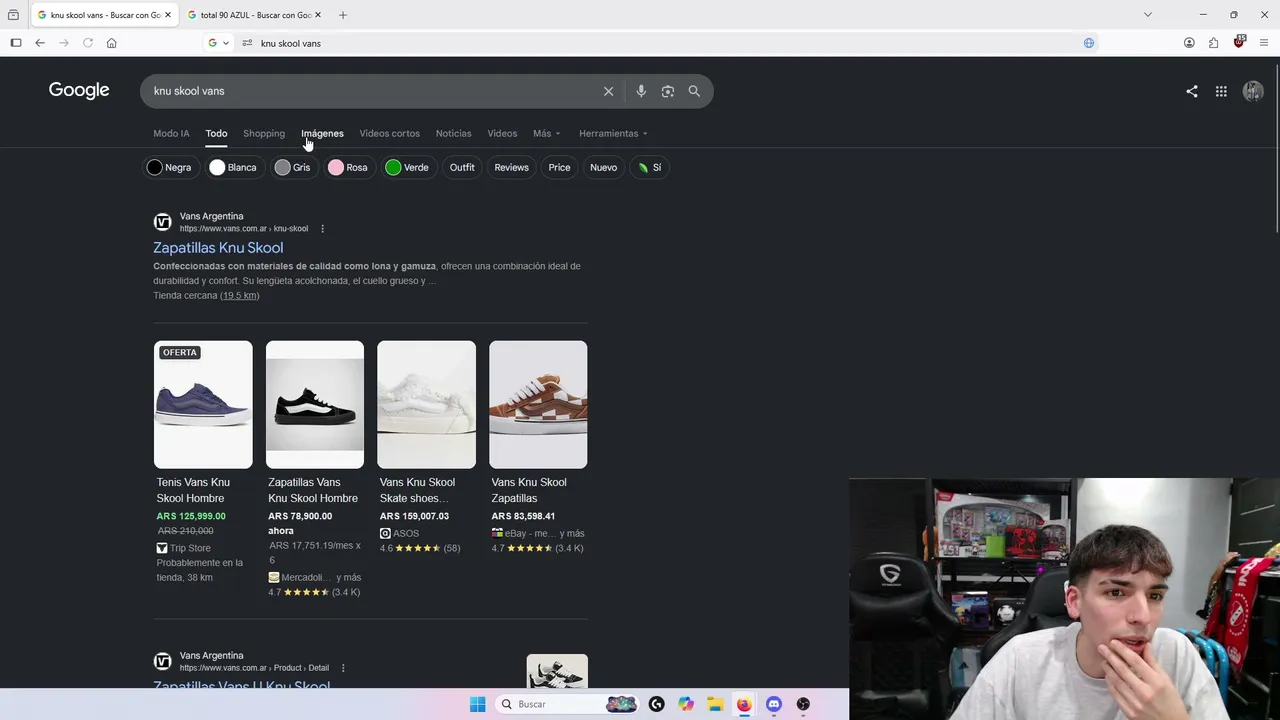
Task: Open the 'Zapatillas Knu Skool' result link
Action: click(x=218, y=248)
